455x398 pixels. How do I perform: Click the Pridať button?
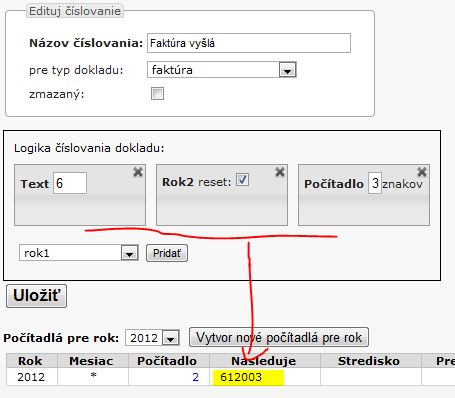pos(167,253)
